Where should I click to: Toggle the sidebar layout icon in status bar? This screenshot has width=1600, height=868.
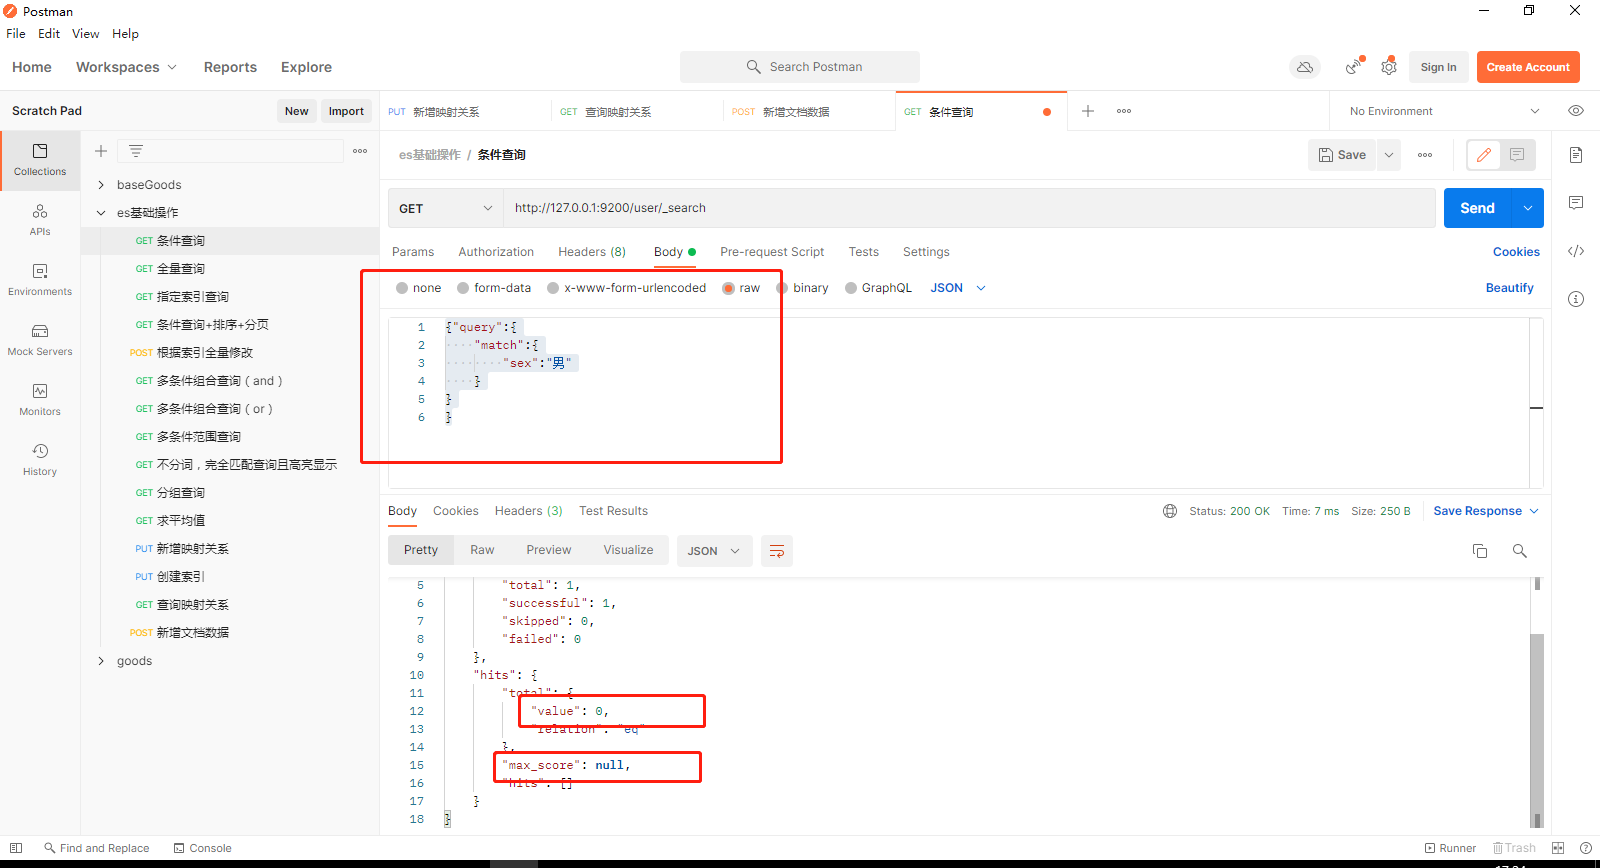pyautogui.click(x=16, y=848)
